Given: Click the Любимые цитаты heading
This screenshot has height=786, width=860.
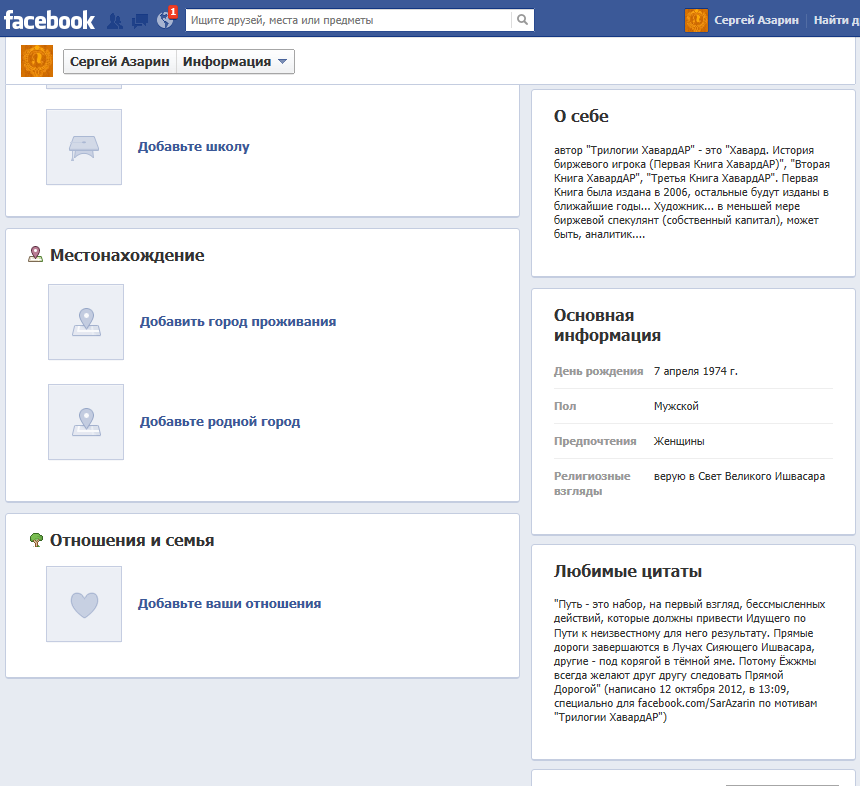Looking at the screenshot, I should pos(627,572).
